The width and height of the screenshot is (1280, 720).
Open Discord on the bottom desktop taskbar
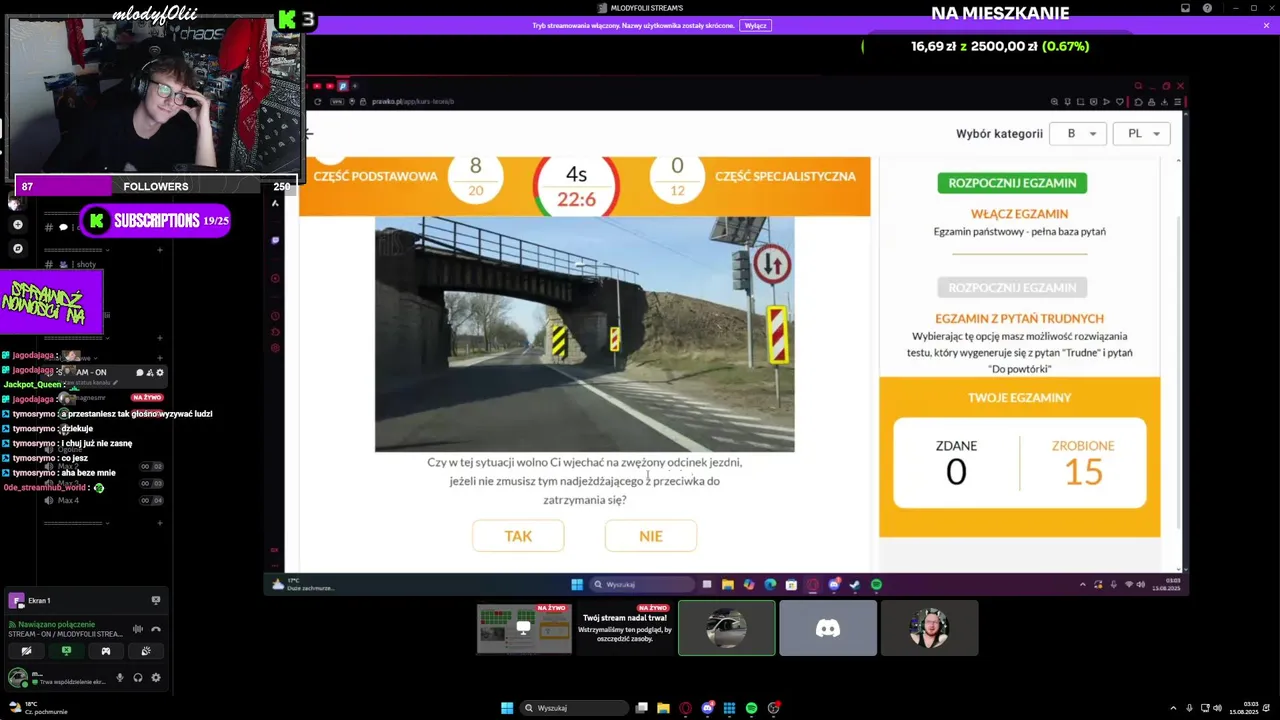(x=708, y=708)
